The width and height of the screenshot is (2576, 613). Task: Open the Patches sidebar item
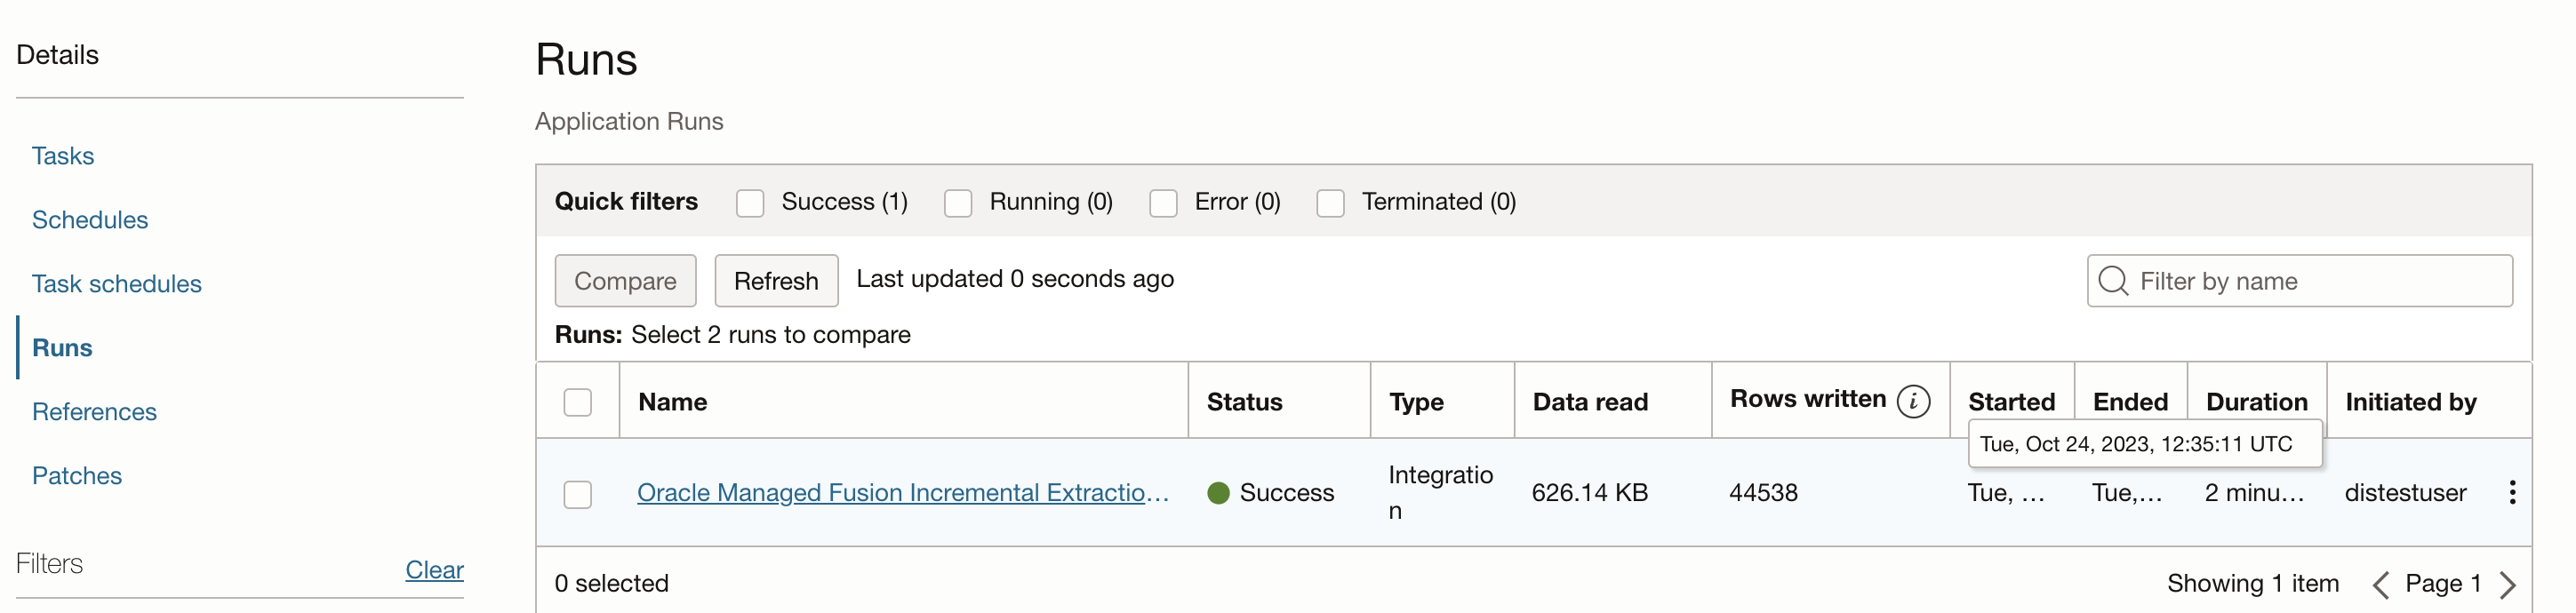coord(77,476)
